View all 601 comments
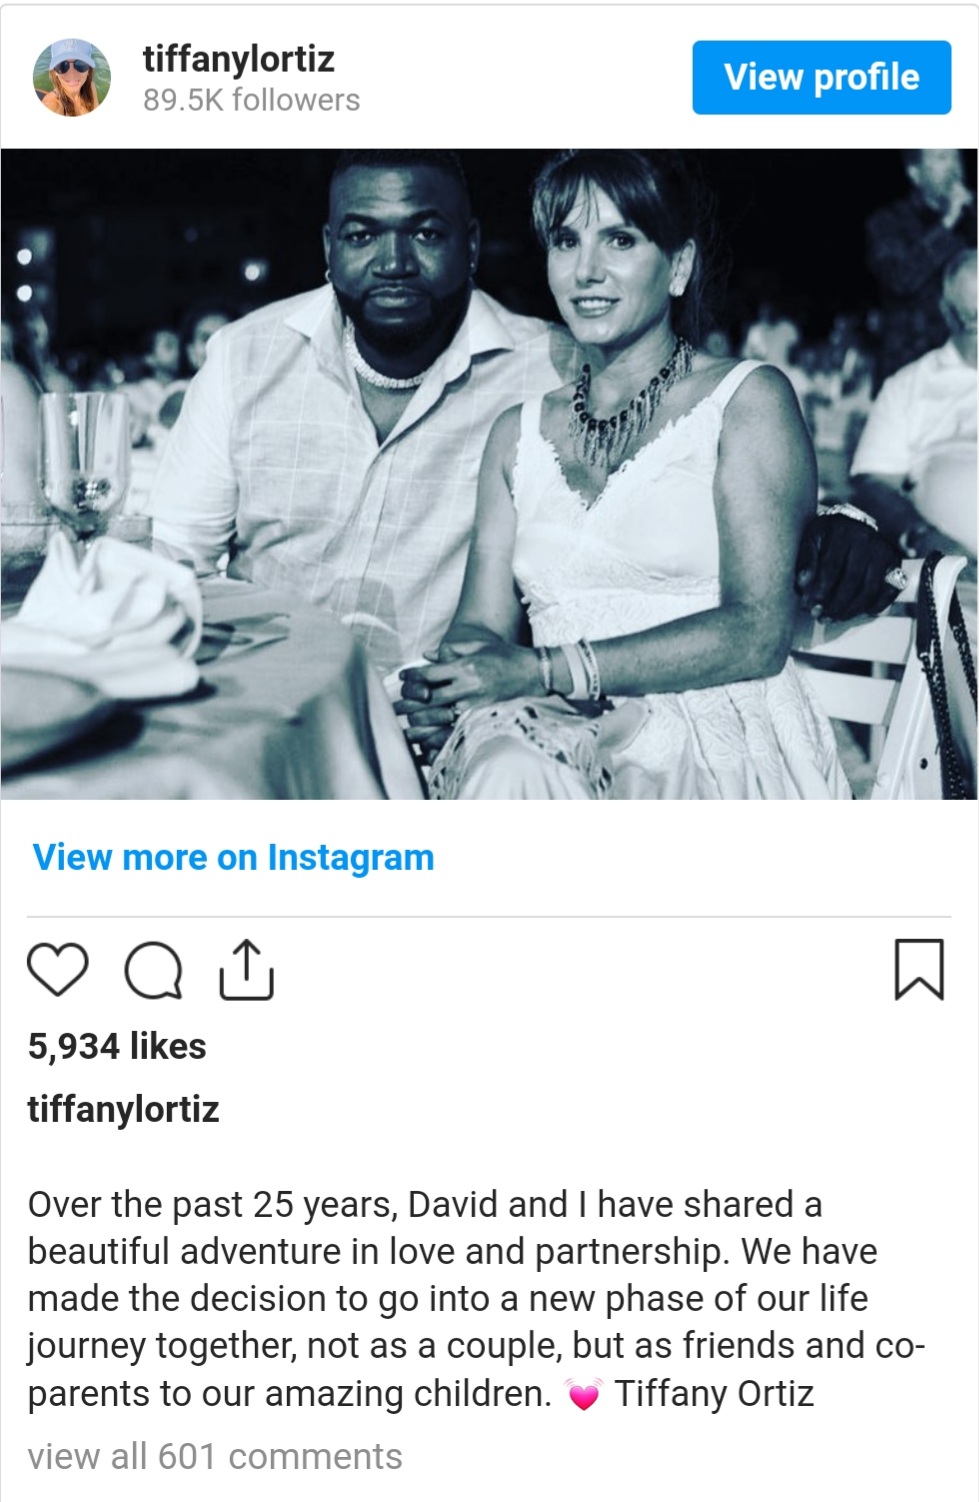 (x=215, y=1457)
